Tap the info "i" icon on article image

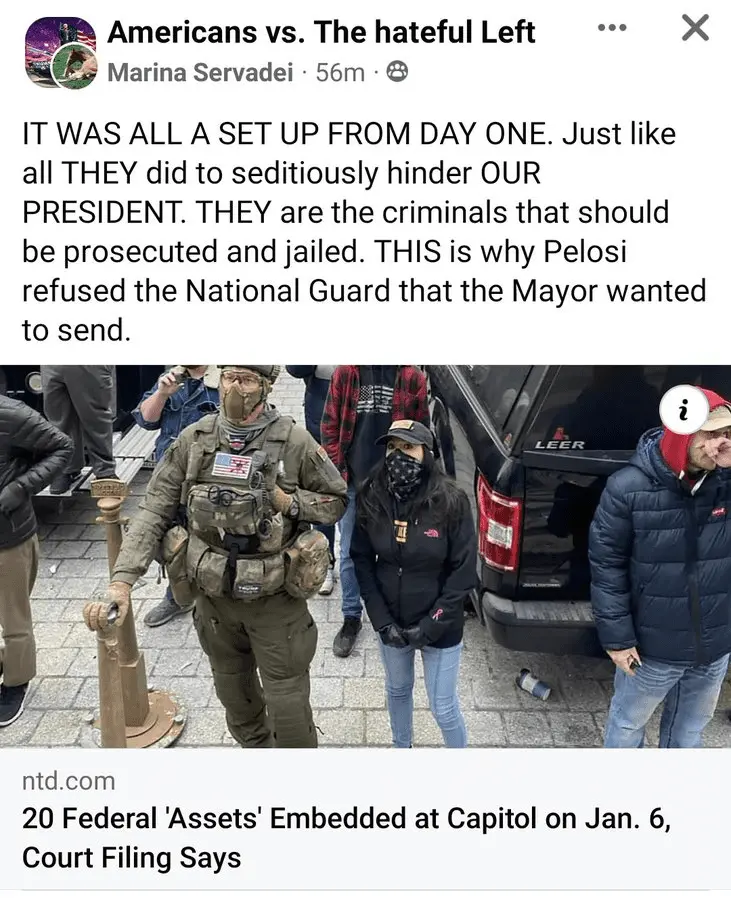click(x=683, y=409)
